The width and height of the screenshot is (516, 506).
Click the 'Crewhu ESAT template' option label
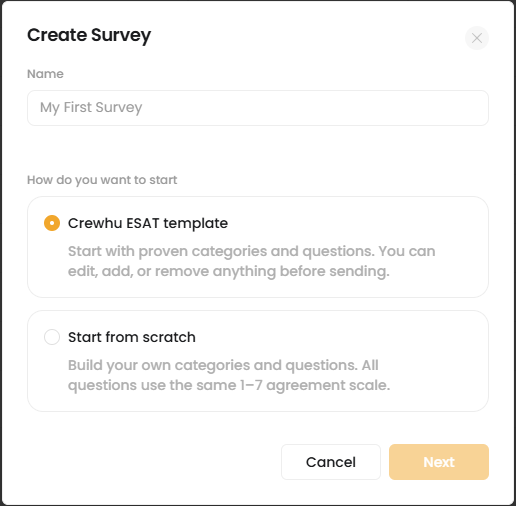148,223
